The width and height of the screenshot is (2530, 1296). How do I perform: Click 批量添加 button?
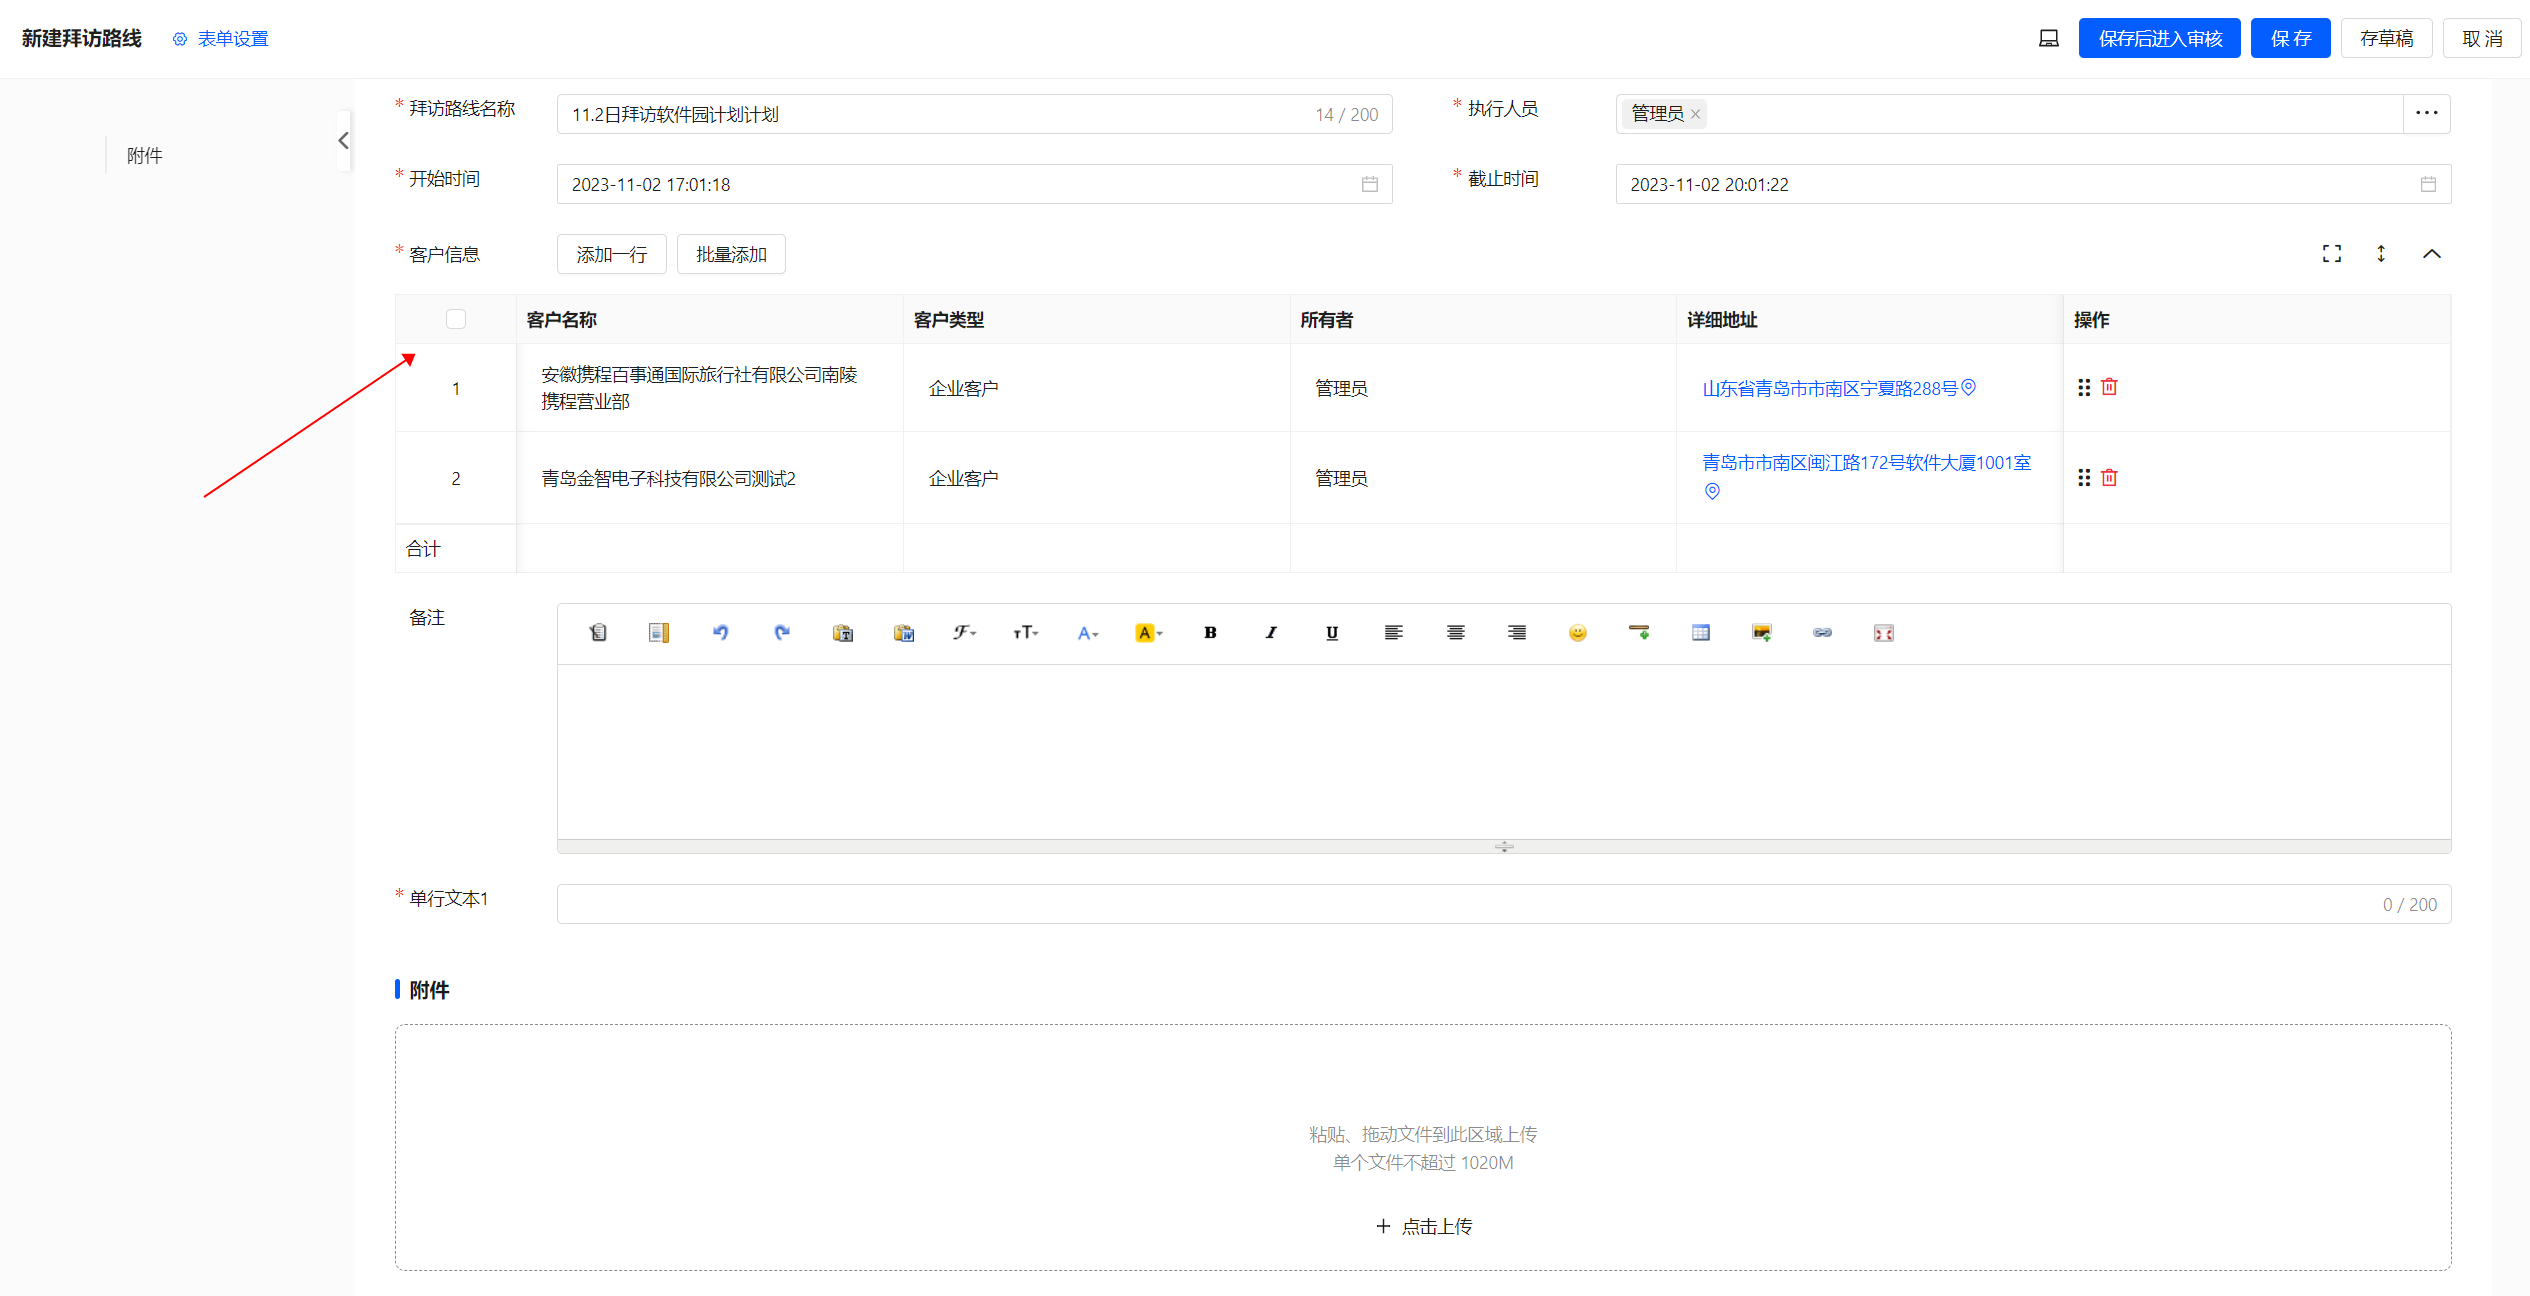coord(731,254)
